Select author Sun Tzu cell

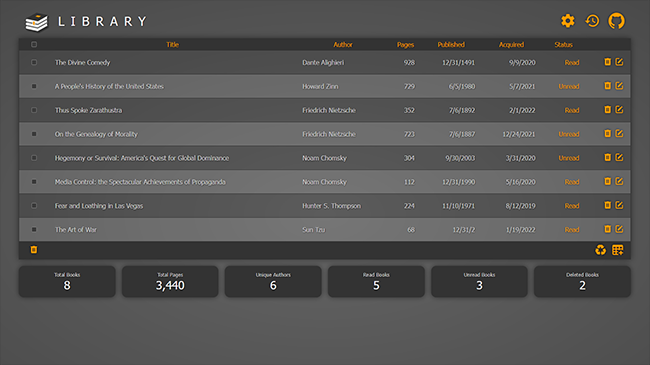tap(313, 229)
